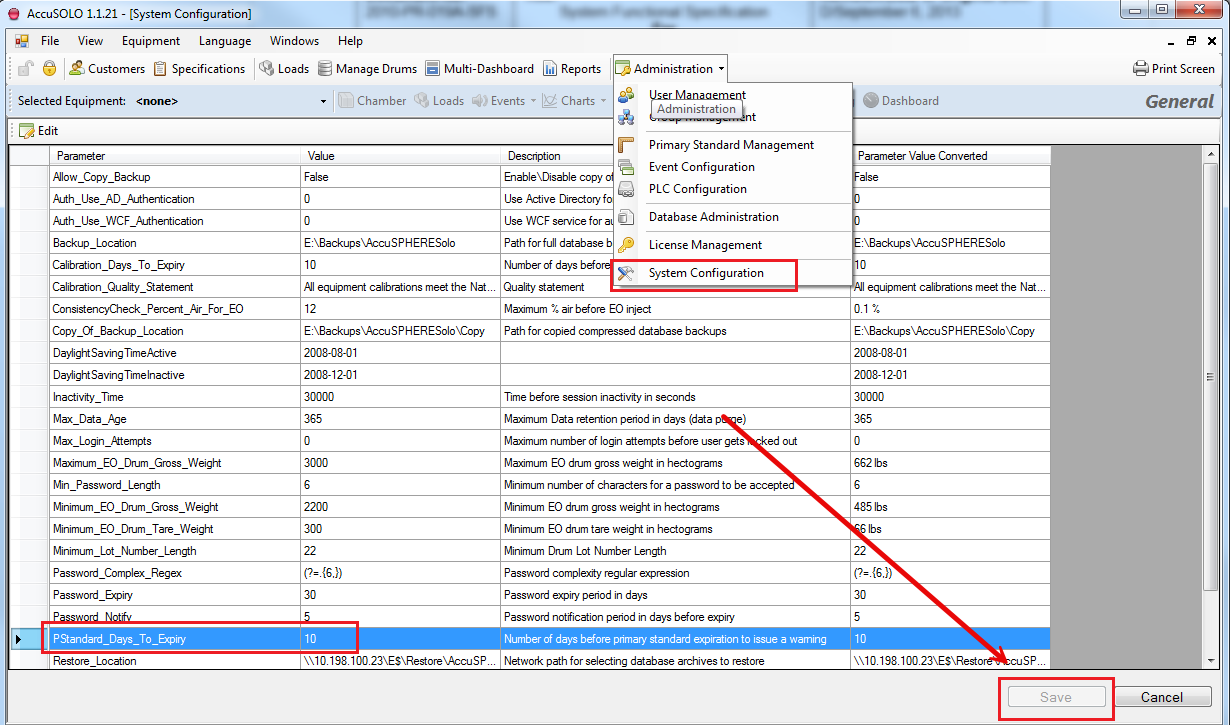1230x725 pixels.
Task: Click the Print Screen icon
Action: 1141,69
